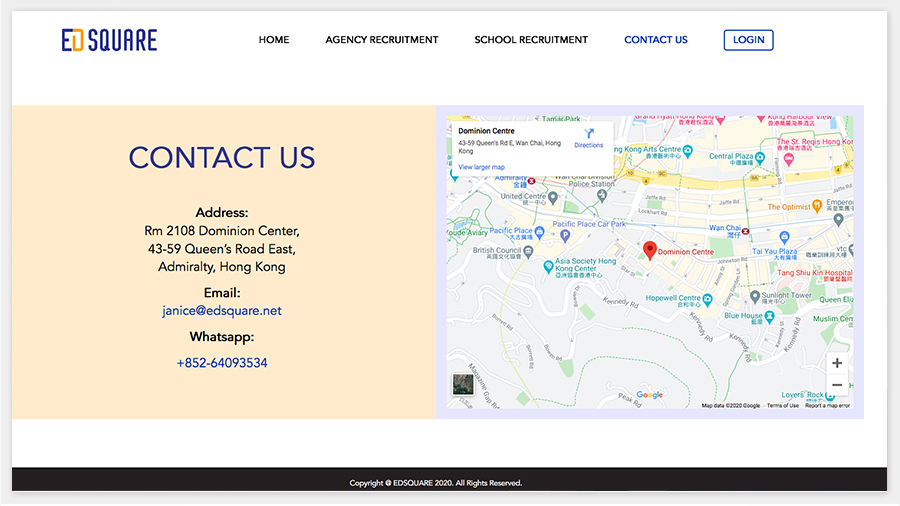Click the Rm 2108 Dominion Center address line

222,231
